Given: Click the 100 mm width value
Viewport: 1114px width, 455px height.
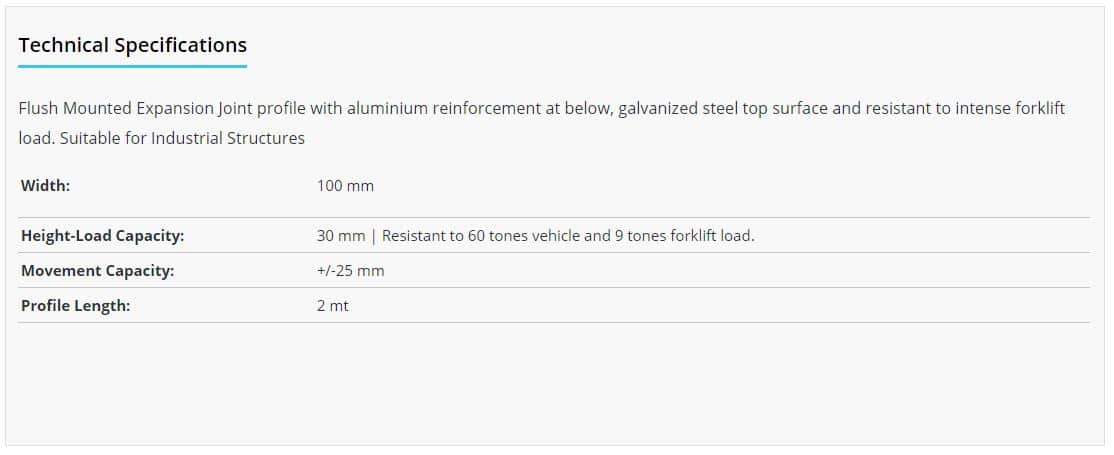Looking at the screenshot, I should pos(345,186).
